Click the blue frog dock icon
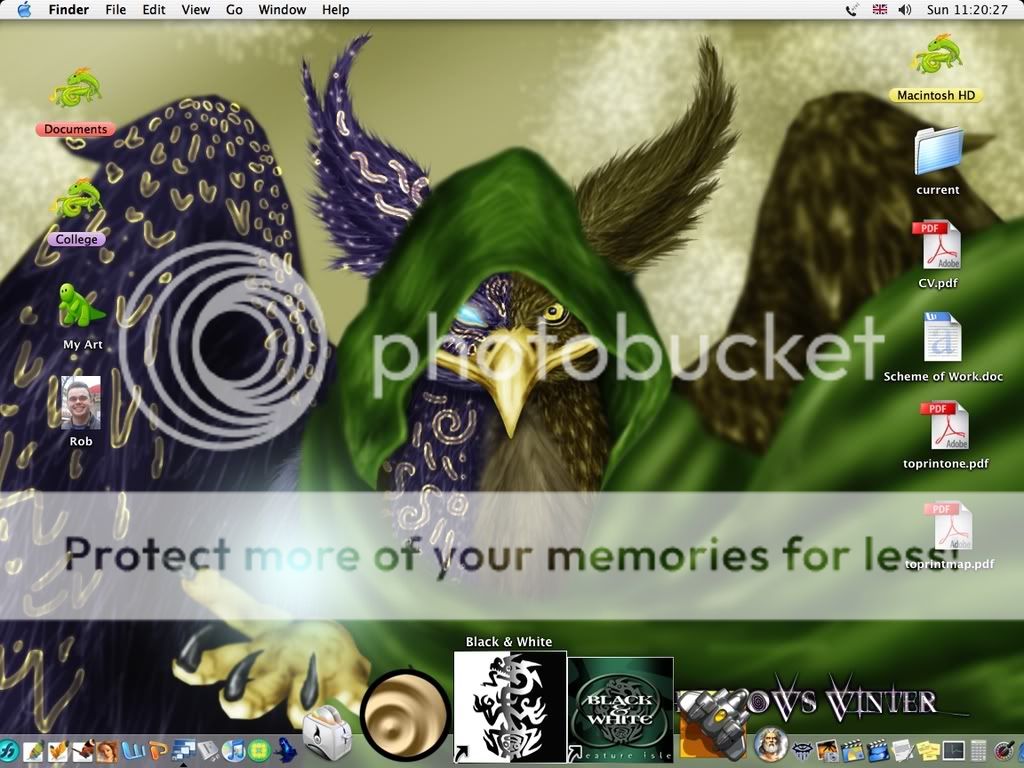The height and width of the screenshot is (768, 1024). point(285,750)
